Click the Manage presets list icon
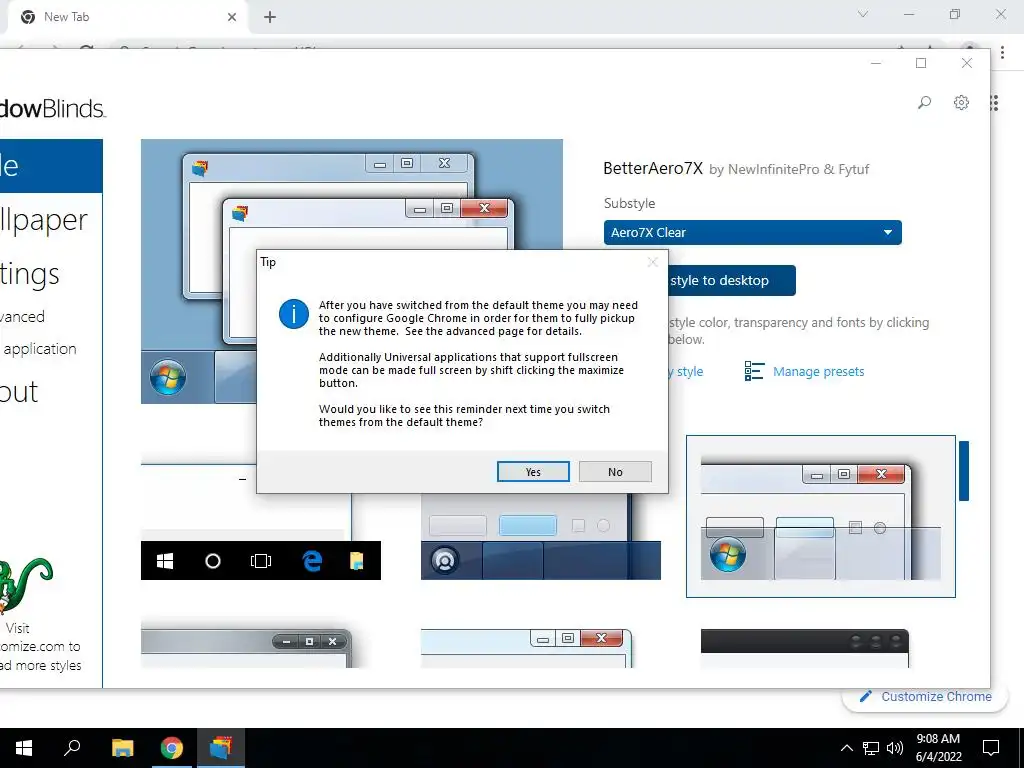This screenshot has width=1024, height=768. (x=754, y=371)
